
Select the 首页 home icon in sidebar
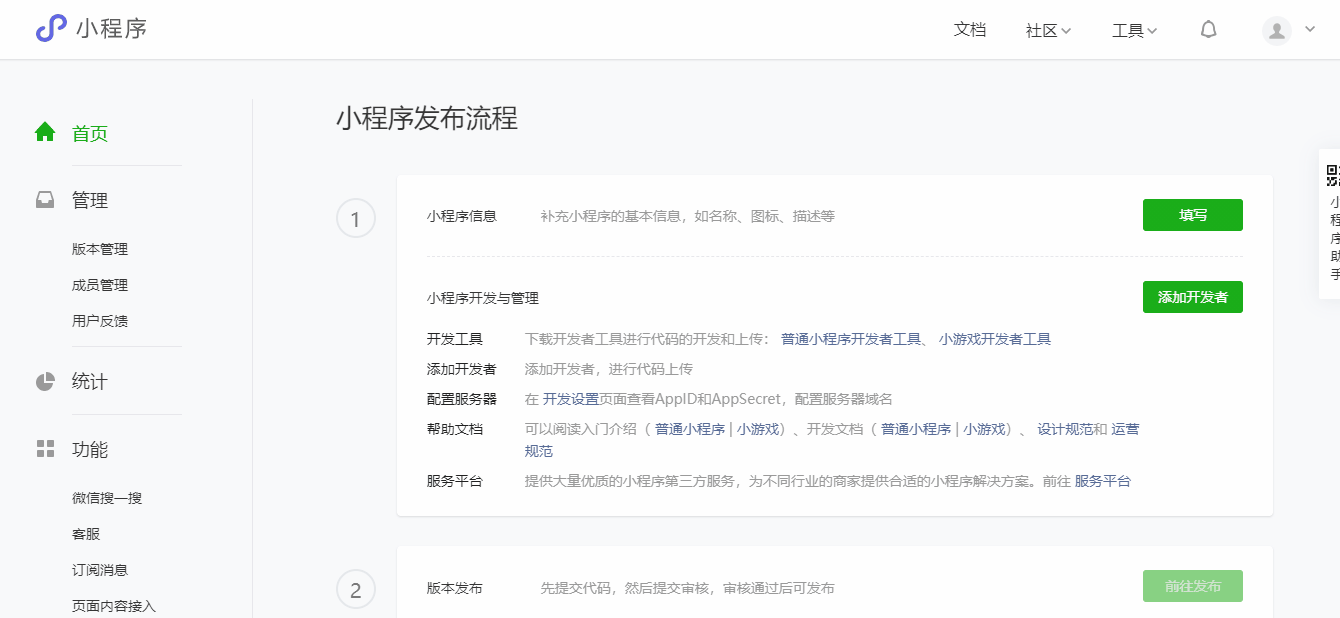click(44, 130)
